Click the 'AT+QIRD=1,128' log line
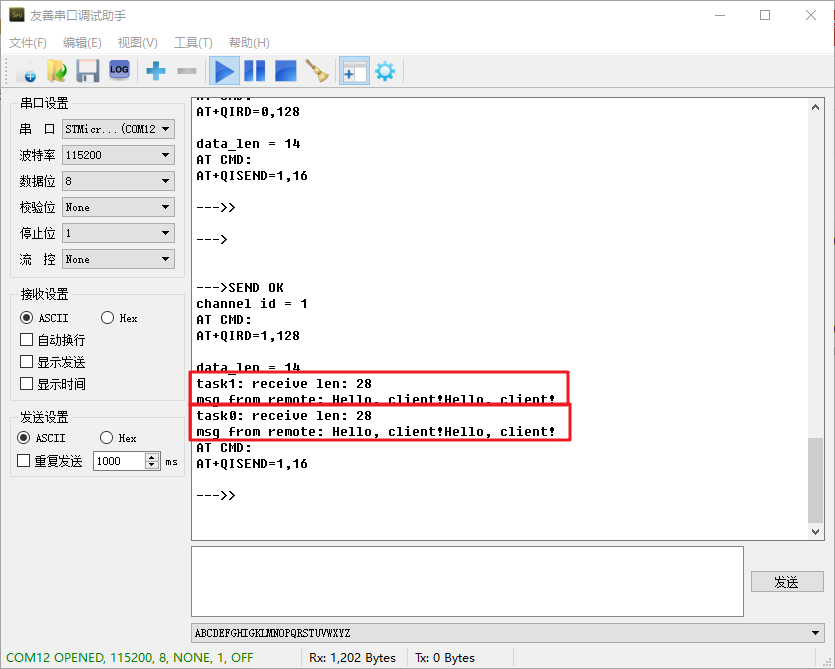The height and width of the screenshot is (669, 835). pos(248,336)
